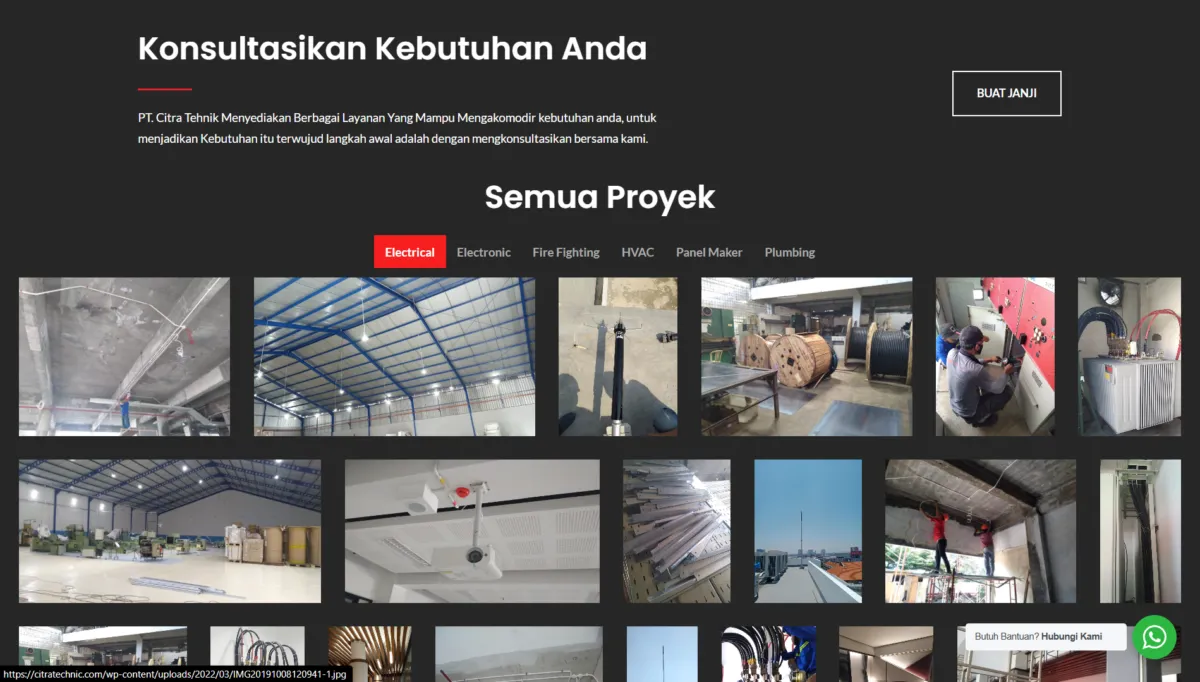Click the WhatsApp chat icon
Viewport: 1200px width, 682px height.
click(x=1154, y=637)
